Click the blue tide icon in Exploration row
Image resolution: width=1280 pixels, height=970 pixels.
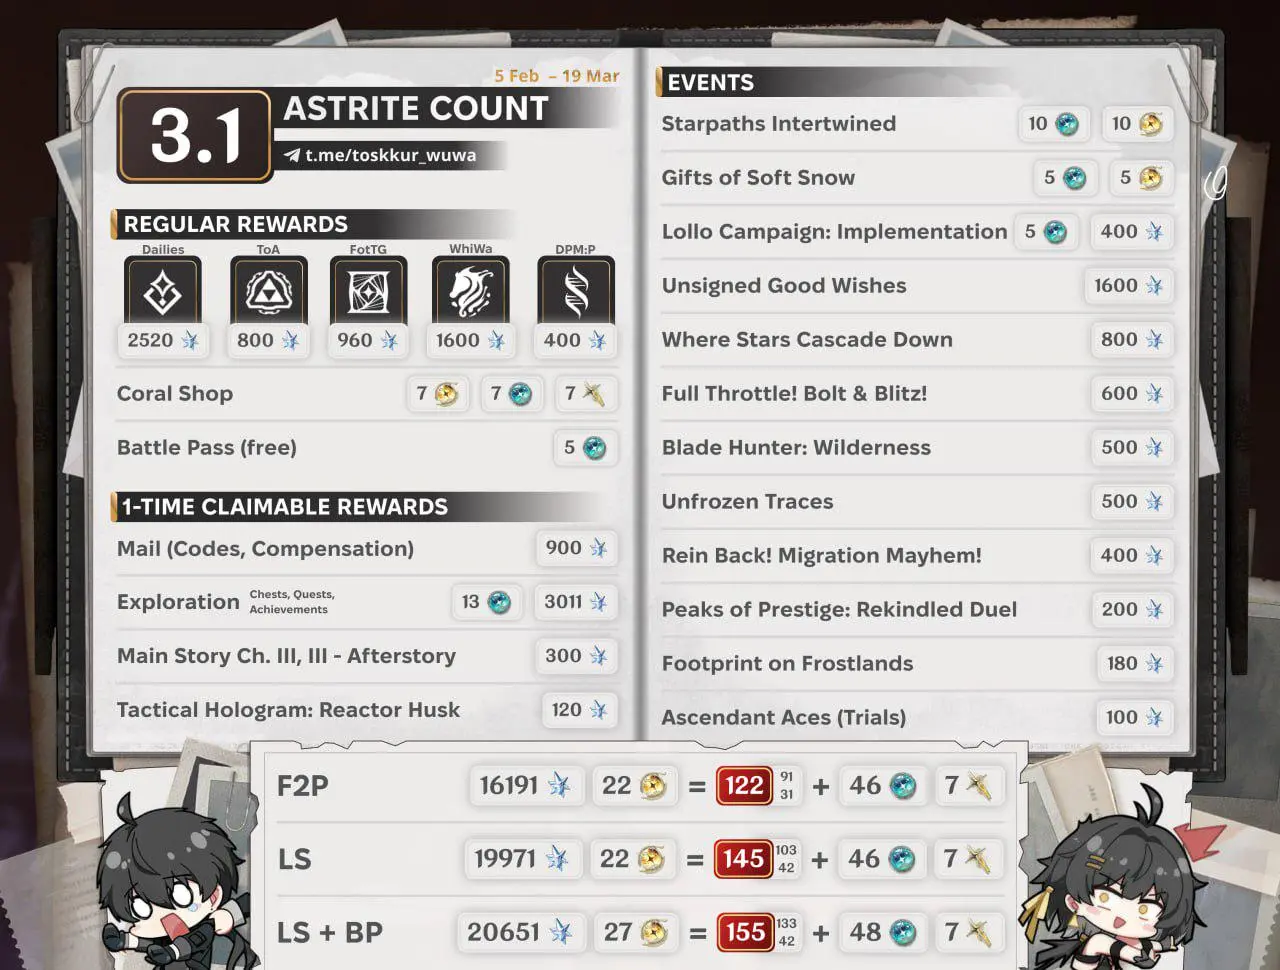point(498,602)
